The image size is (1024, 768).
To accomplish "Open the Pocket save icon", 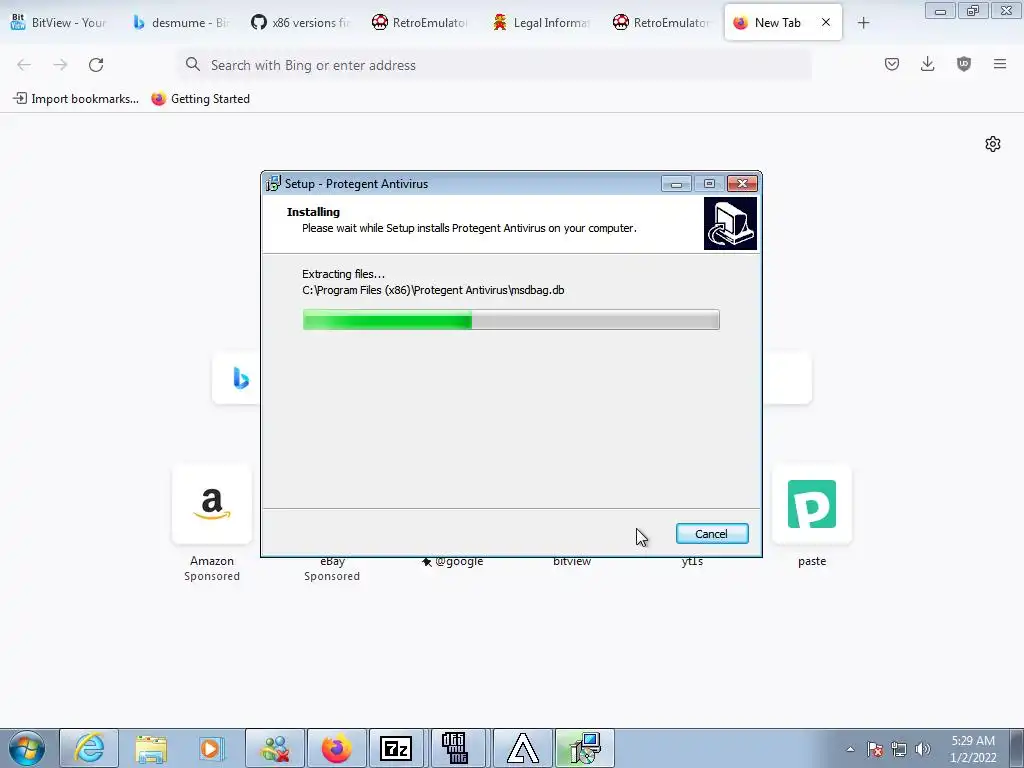I will pyautogui.click(x=892, y=64).
